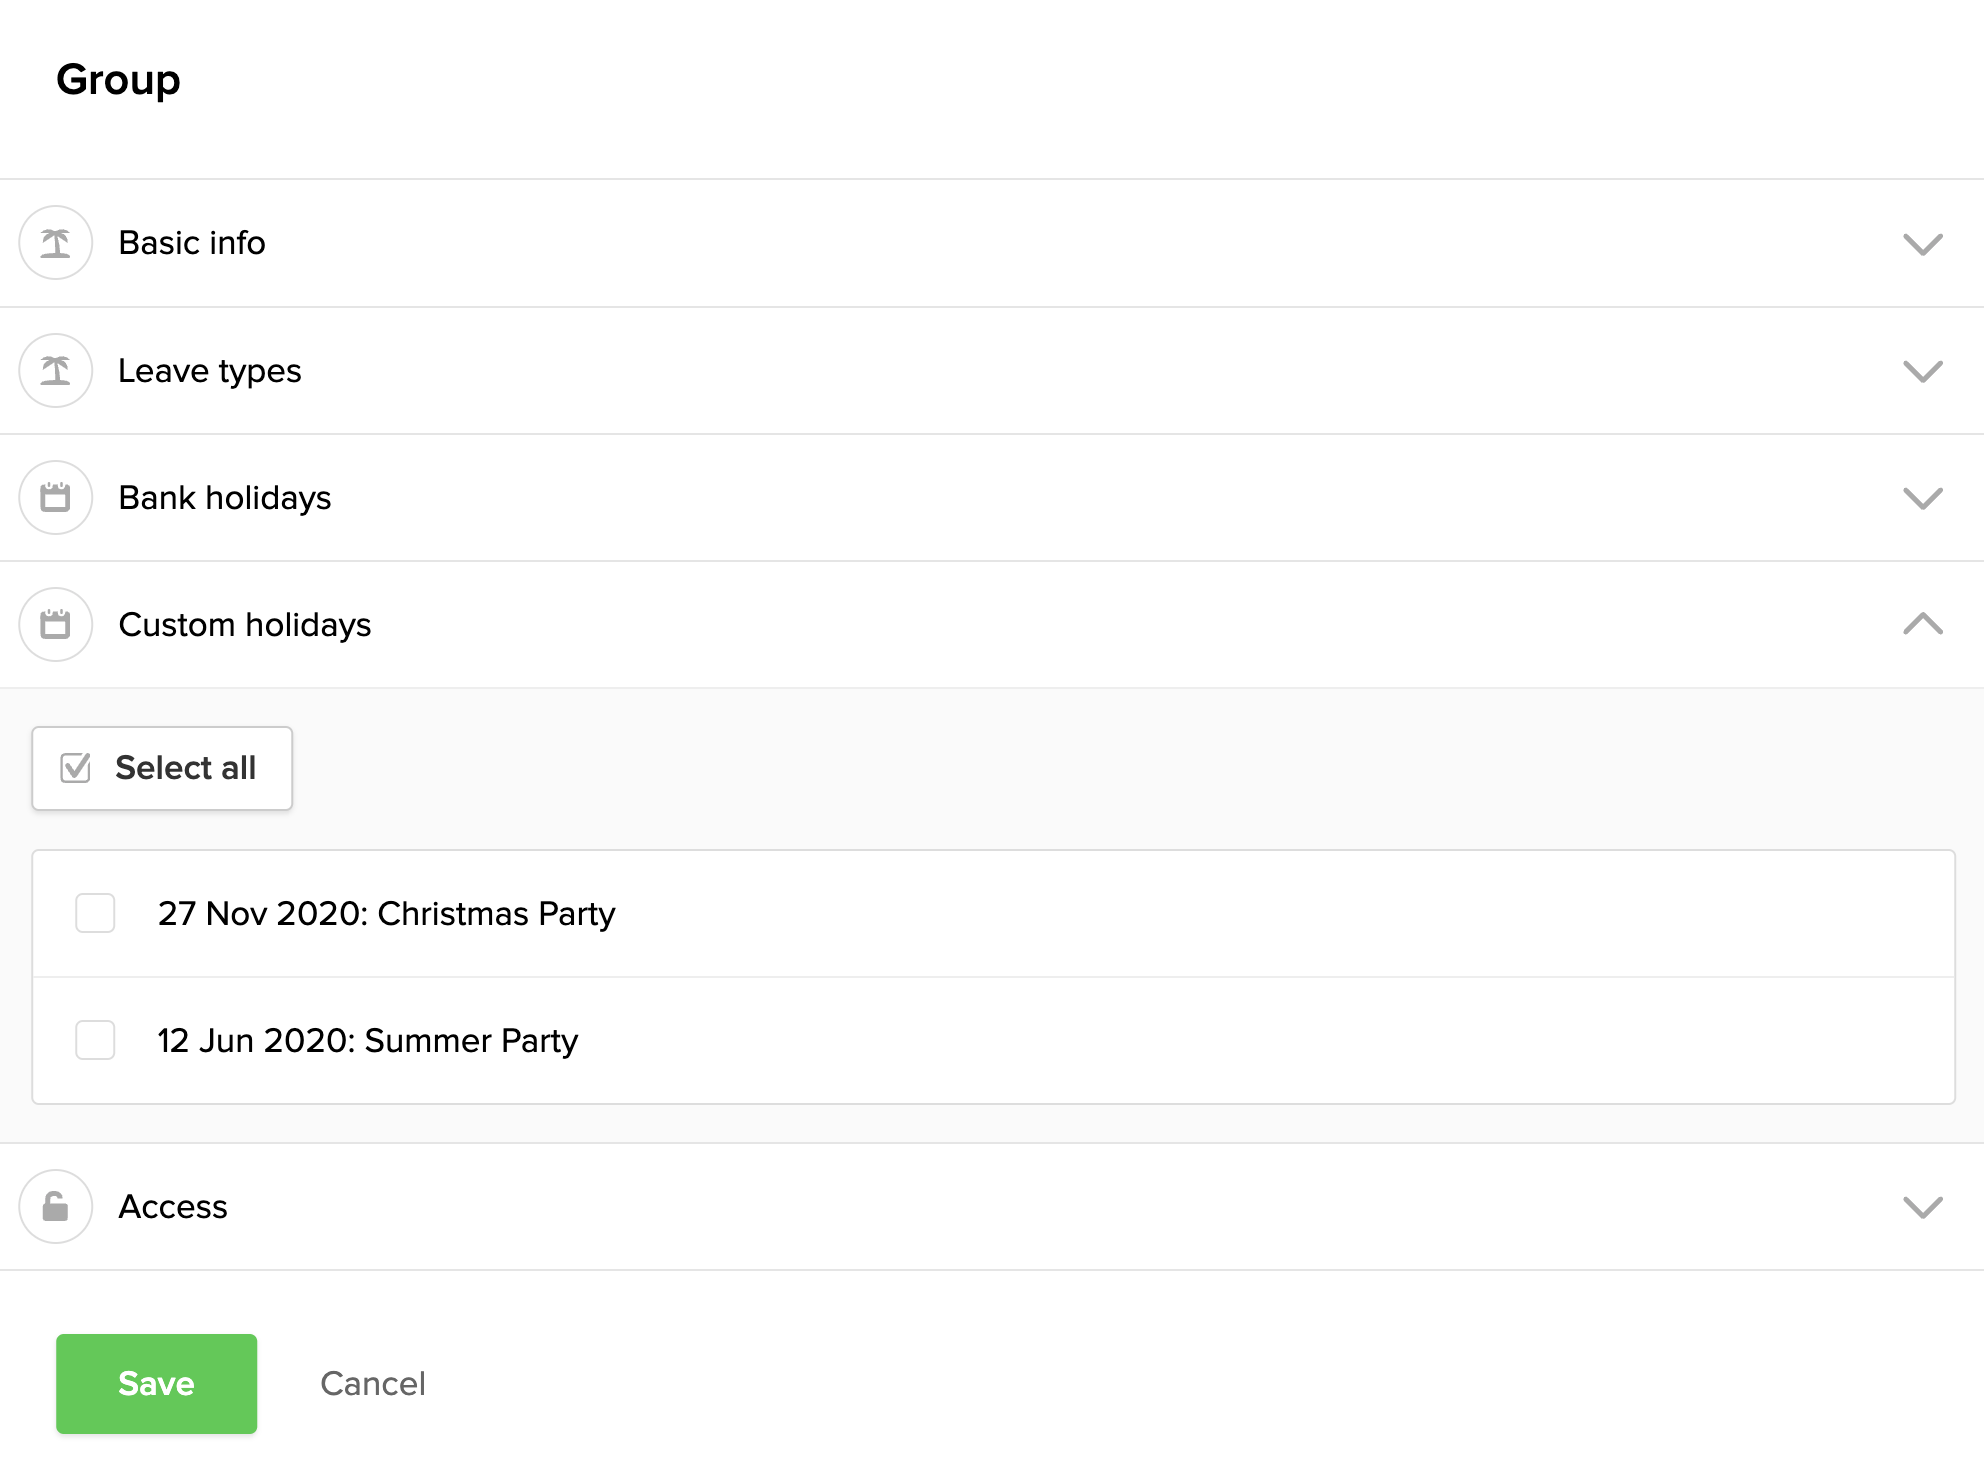This screenshot has width=1984, height=1476.
Task: Select the 27 Nov 2020 Christmas Party text
Action: click(387, 914)
